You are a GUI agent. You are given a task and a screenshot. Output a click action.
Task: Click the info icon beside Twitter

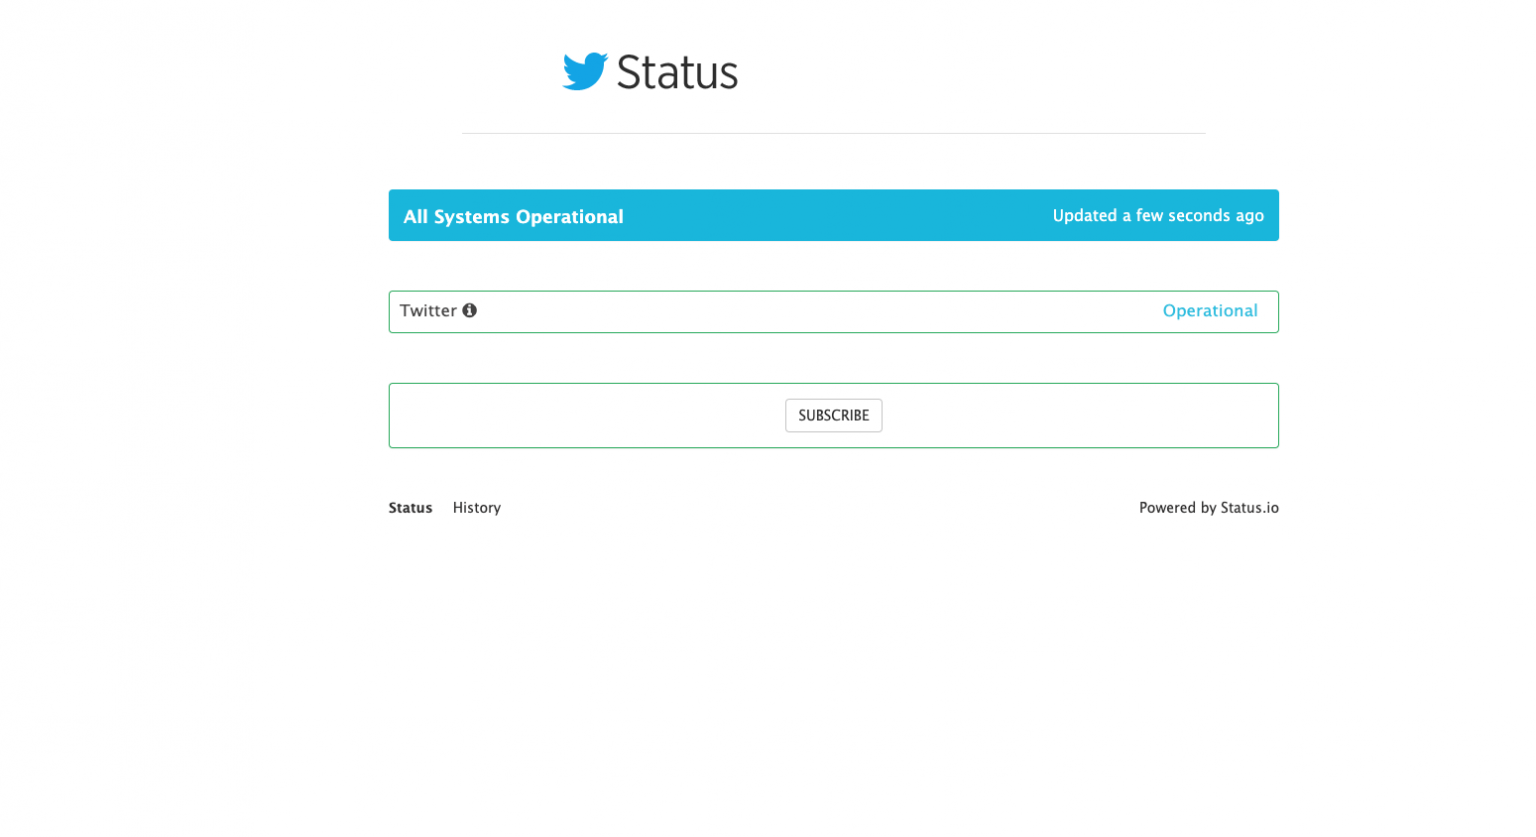pyautogui.click(x=469, y=311)
